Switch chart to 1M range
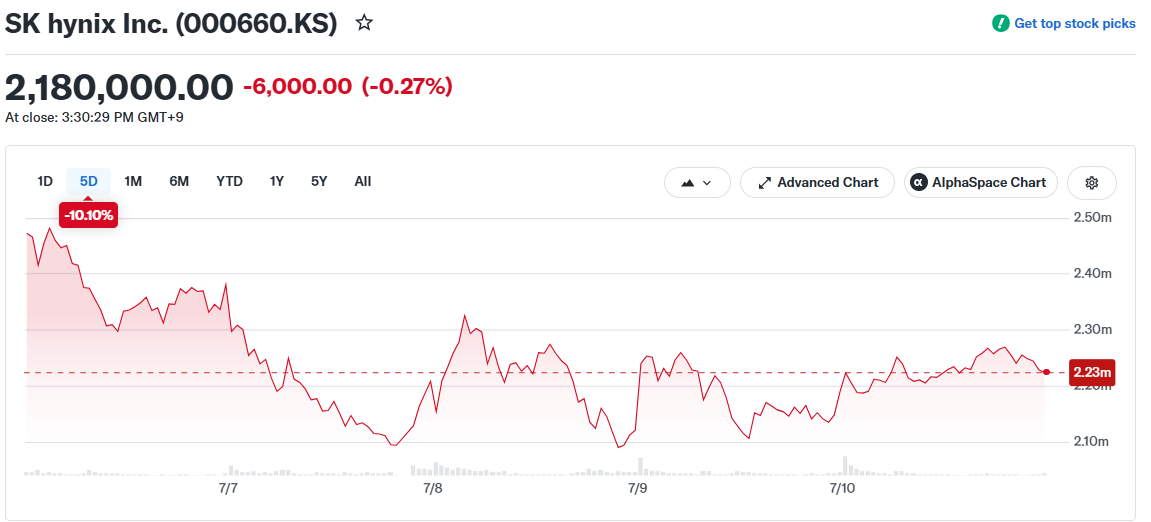Viewport: 1151px width, 522px height. point(133,181)
